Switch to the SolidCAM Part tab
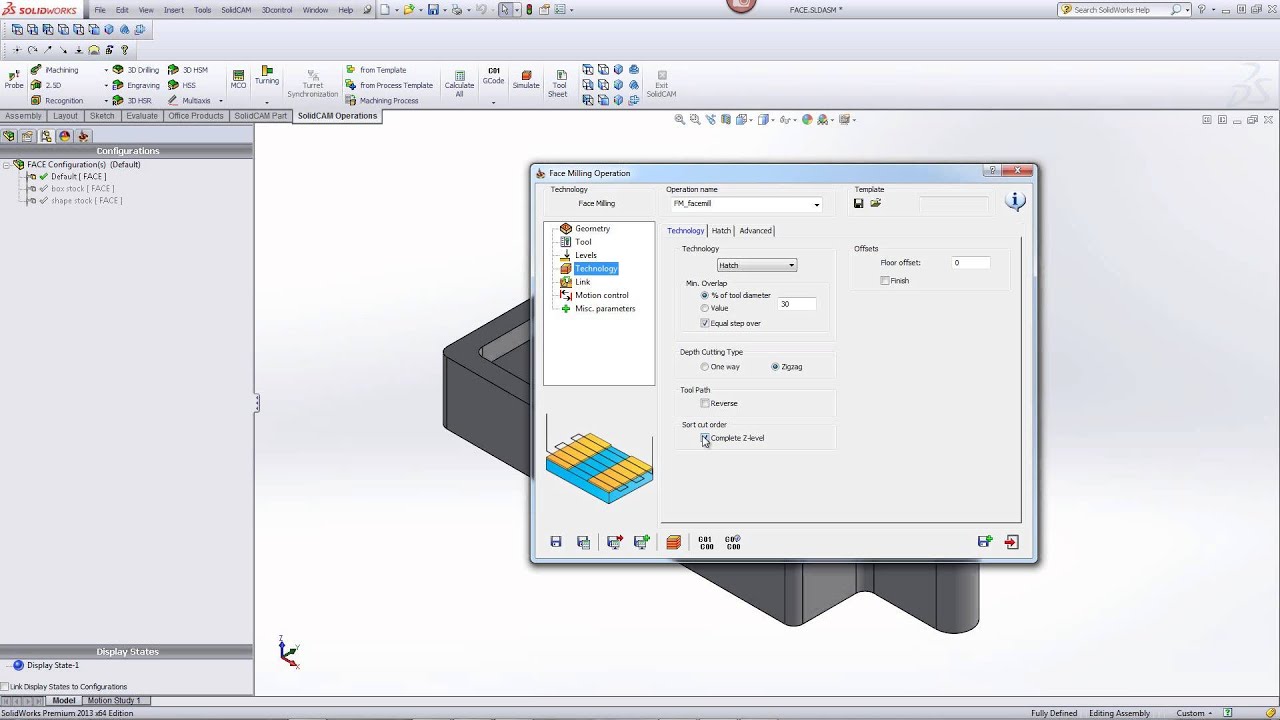The width and height of the screenshot is (1280, 720). pyautogui.click(x=260, y=116)
